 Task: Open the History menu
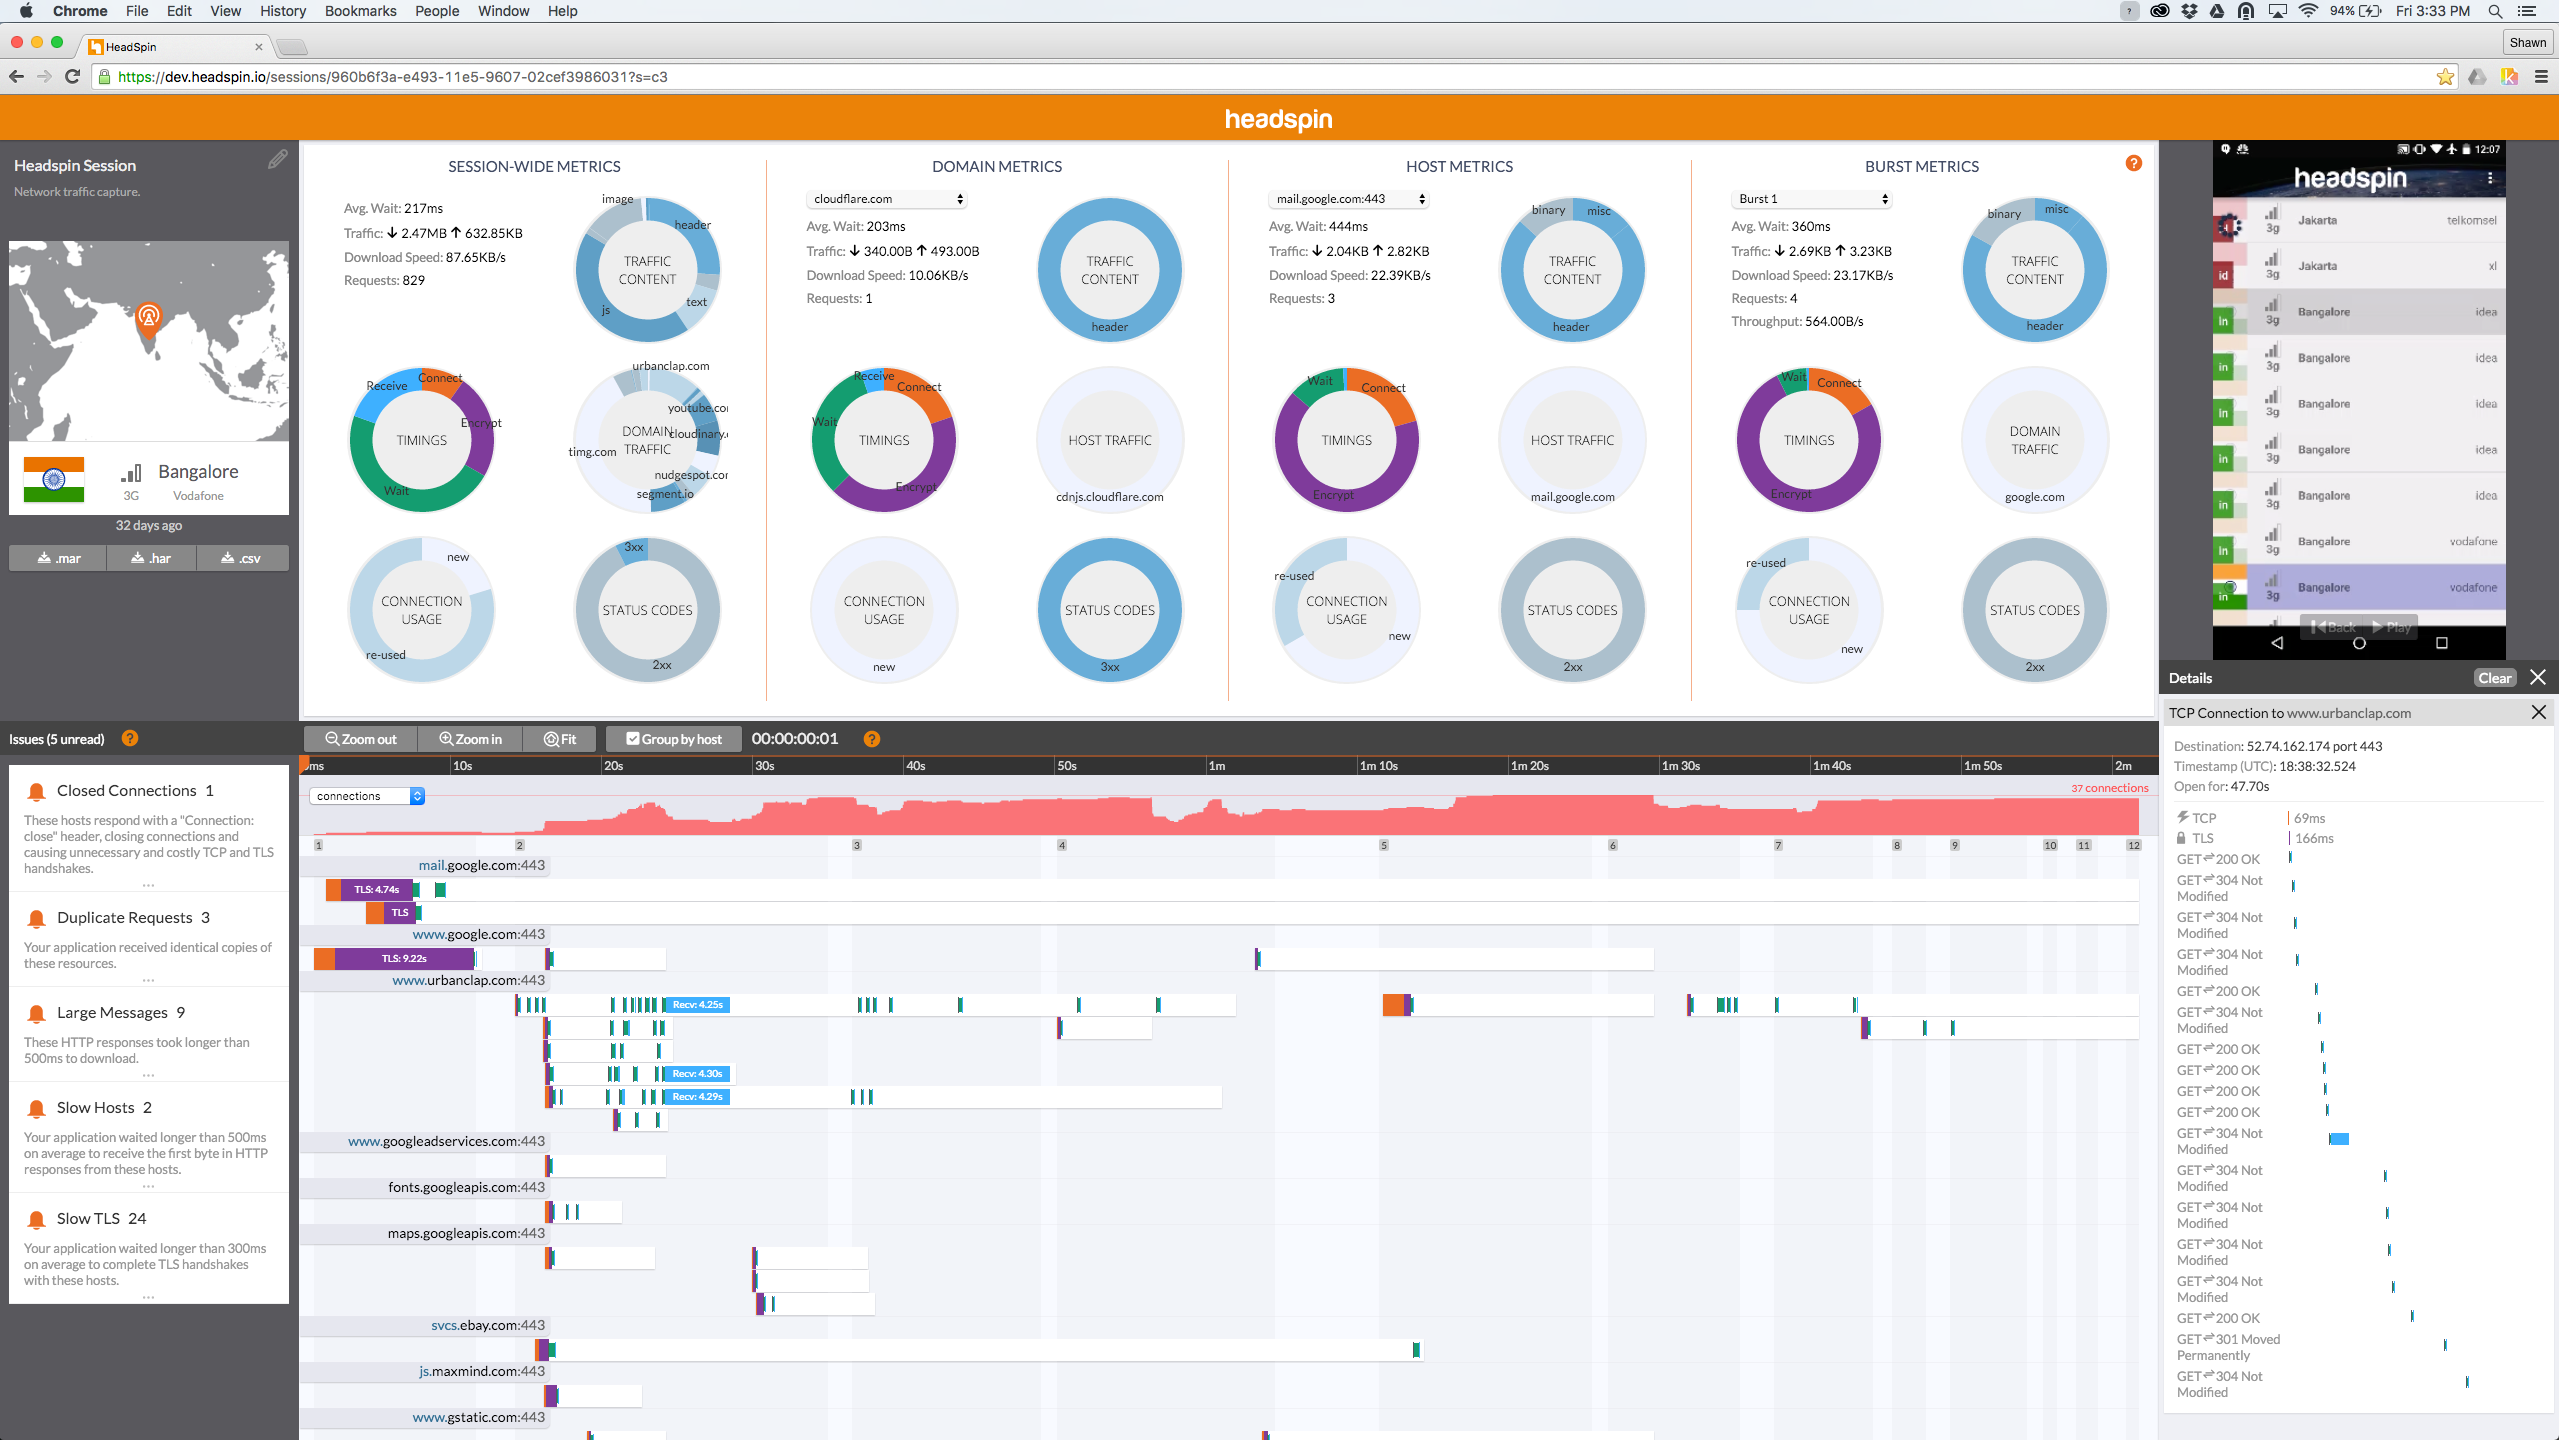click(x=282, y=11)
